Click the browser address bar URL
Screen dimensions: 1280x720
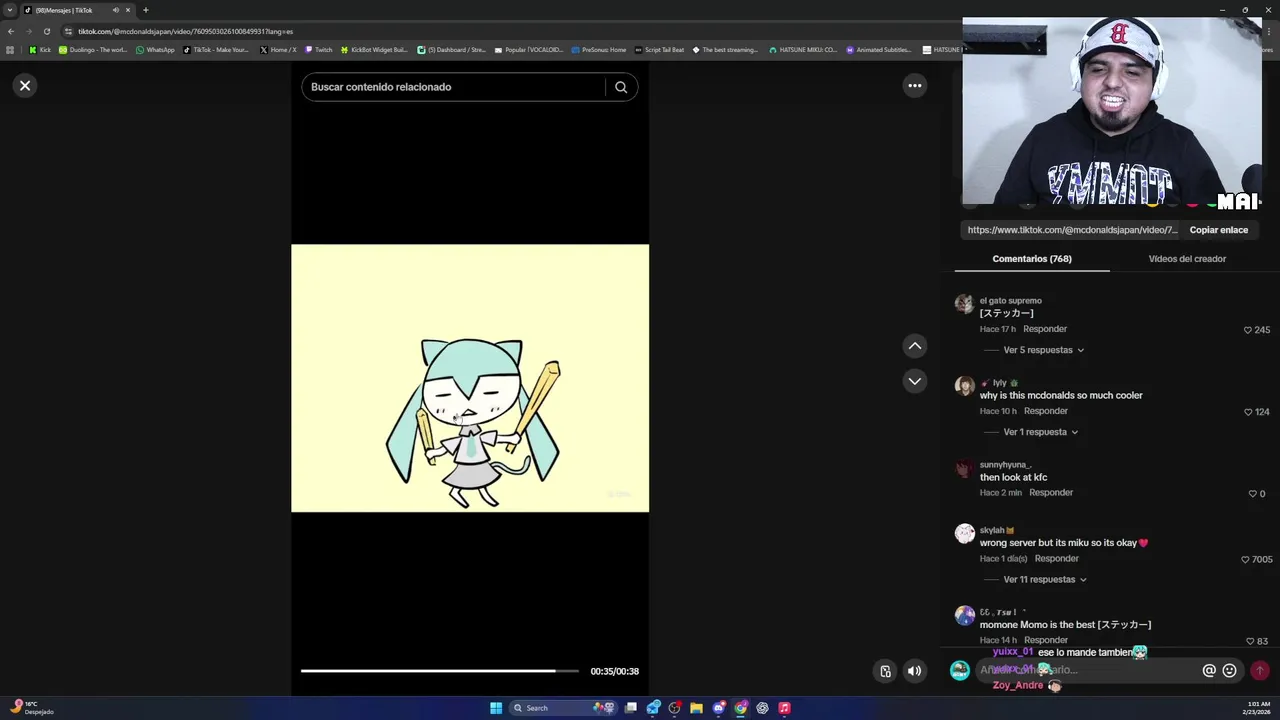pos(186,31)
